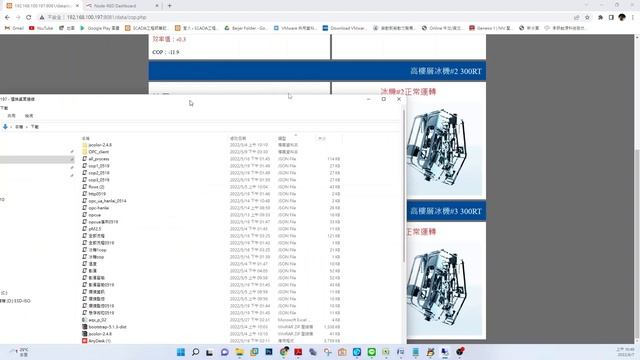The image size is (640, 360).
Task: Open Chrome from the taskbar
Action: coord(284,352)
